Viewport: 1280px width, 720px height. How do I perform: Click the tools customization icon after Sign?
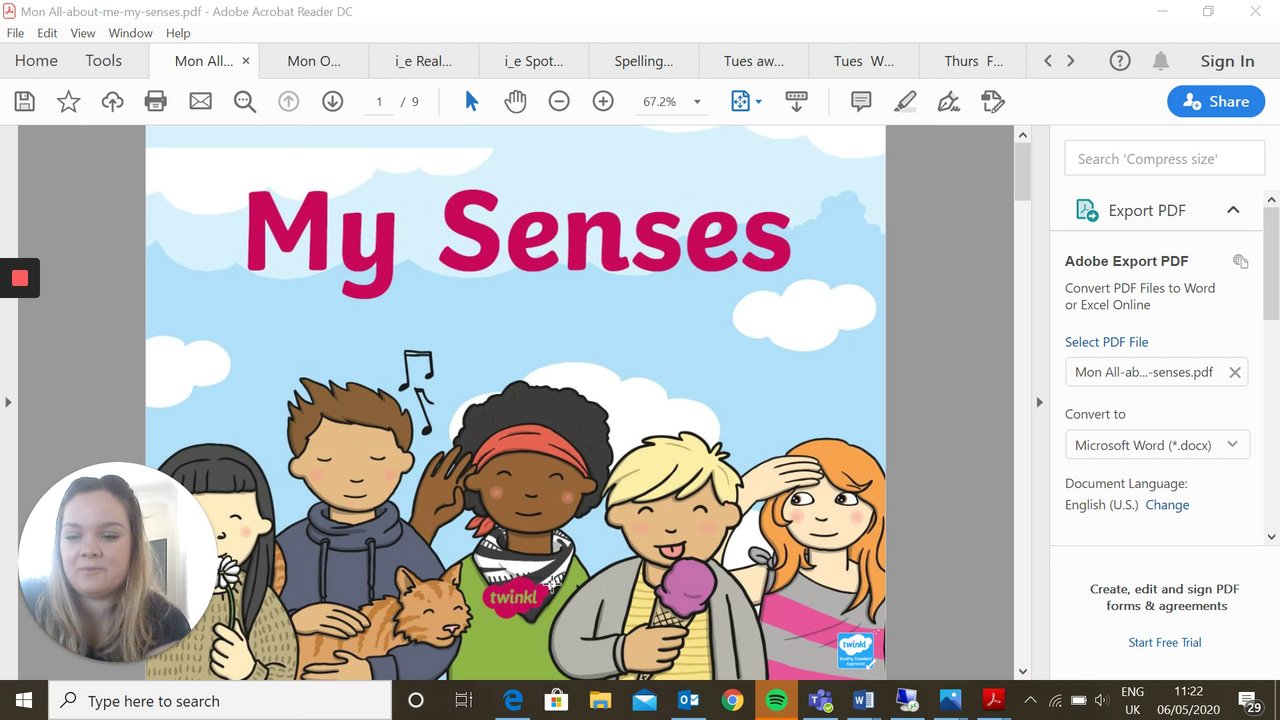[x=993, y=101]
